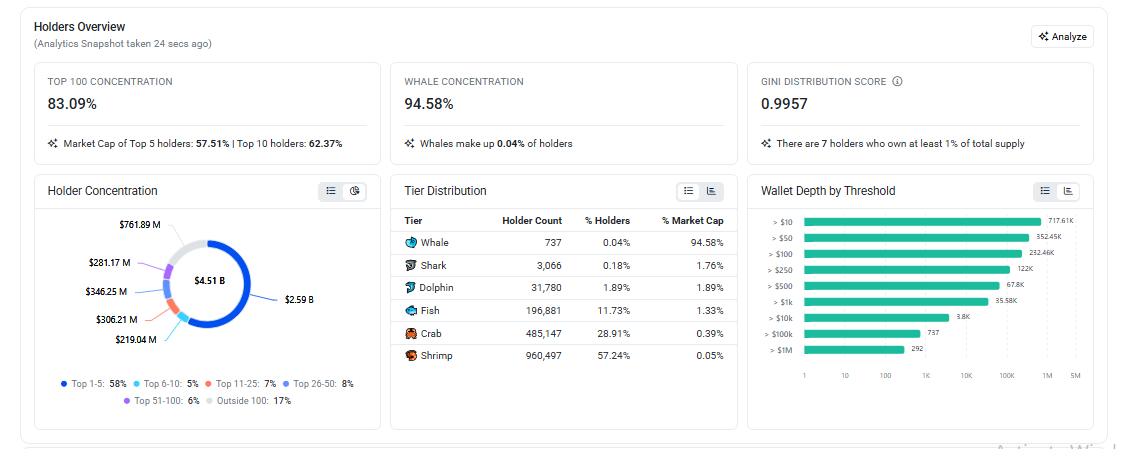Screen dimensions: 1130x449
Task: Show Wallet Depth as list view
Action: point(1045,191)
